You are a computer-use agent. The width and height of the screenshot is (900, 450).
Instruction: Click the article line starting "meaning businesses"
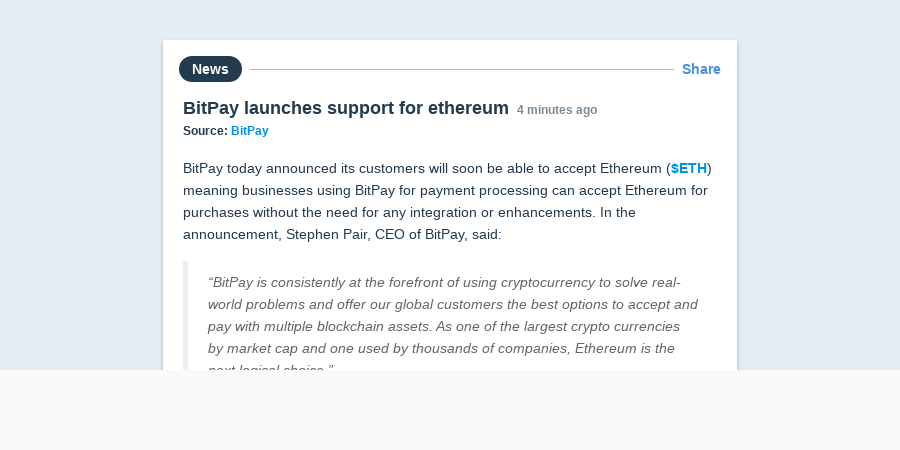(x=445, y=190)
